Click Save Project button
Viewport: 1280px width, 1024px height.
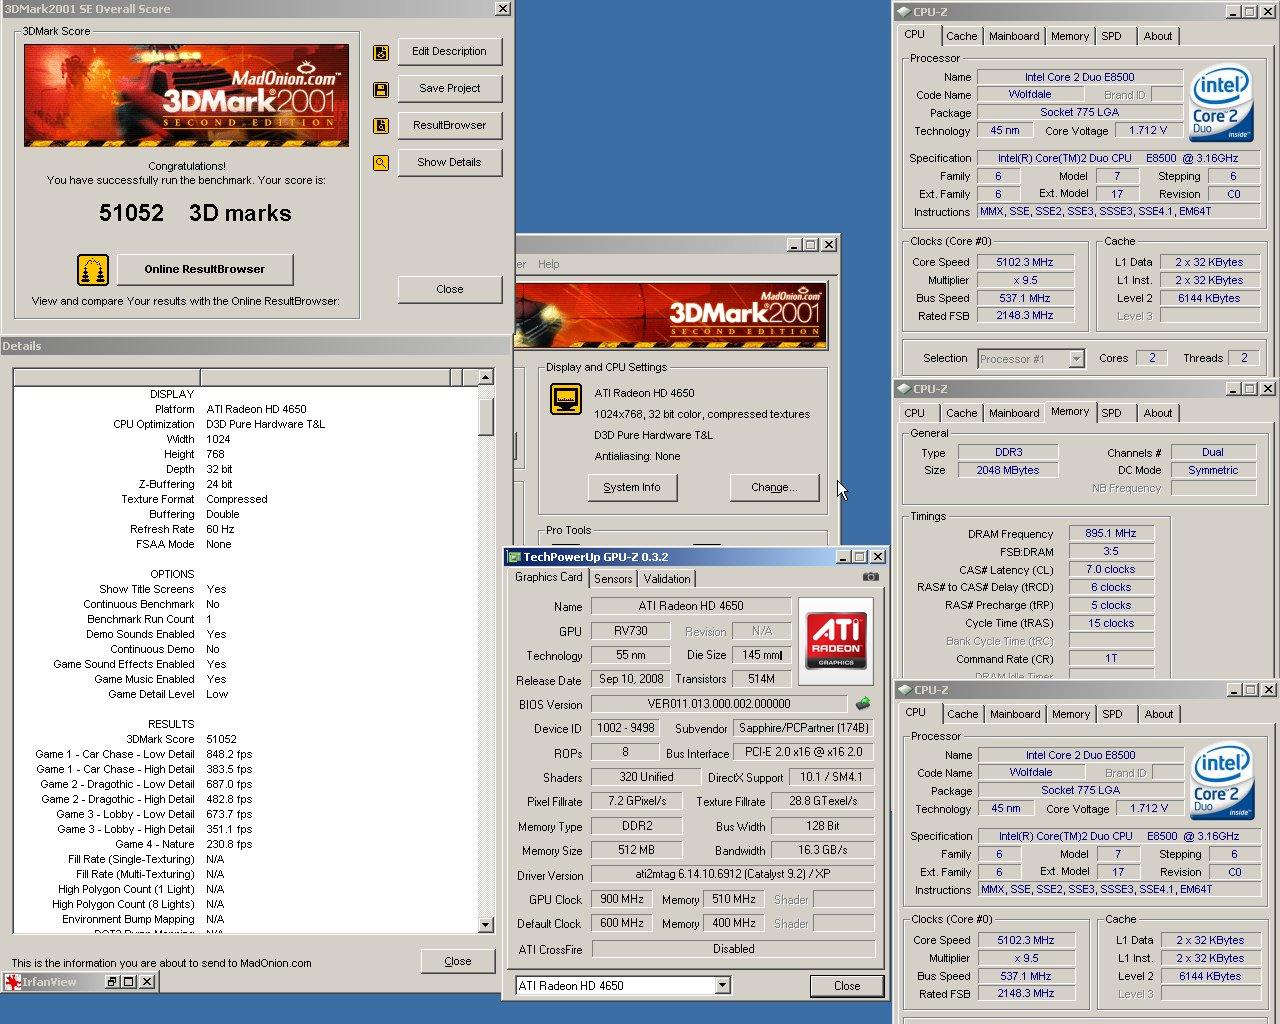pyautogui.click(x=449, y=89)
